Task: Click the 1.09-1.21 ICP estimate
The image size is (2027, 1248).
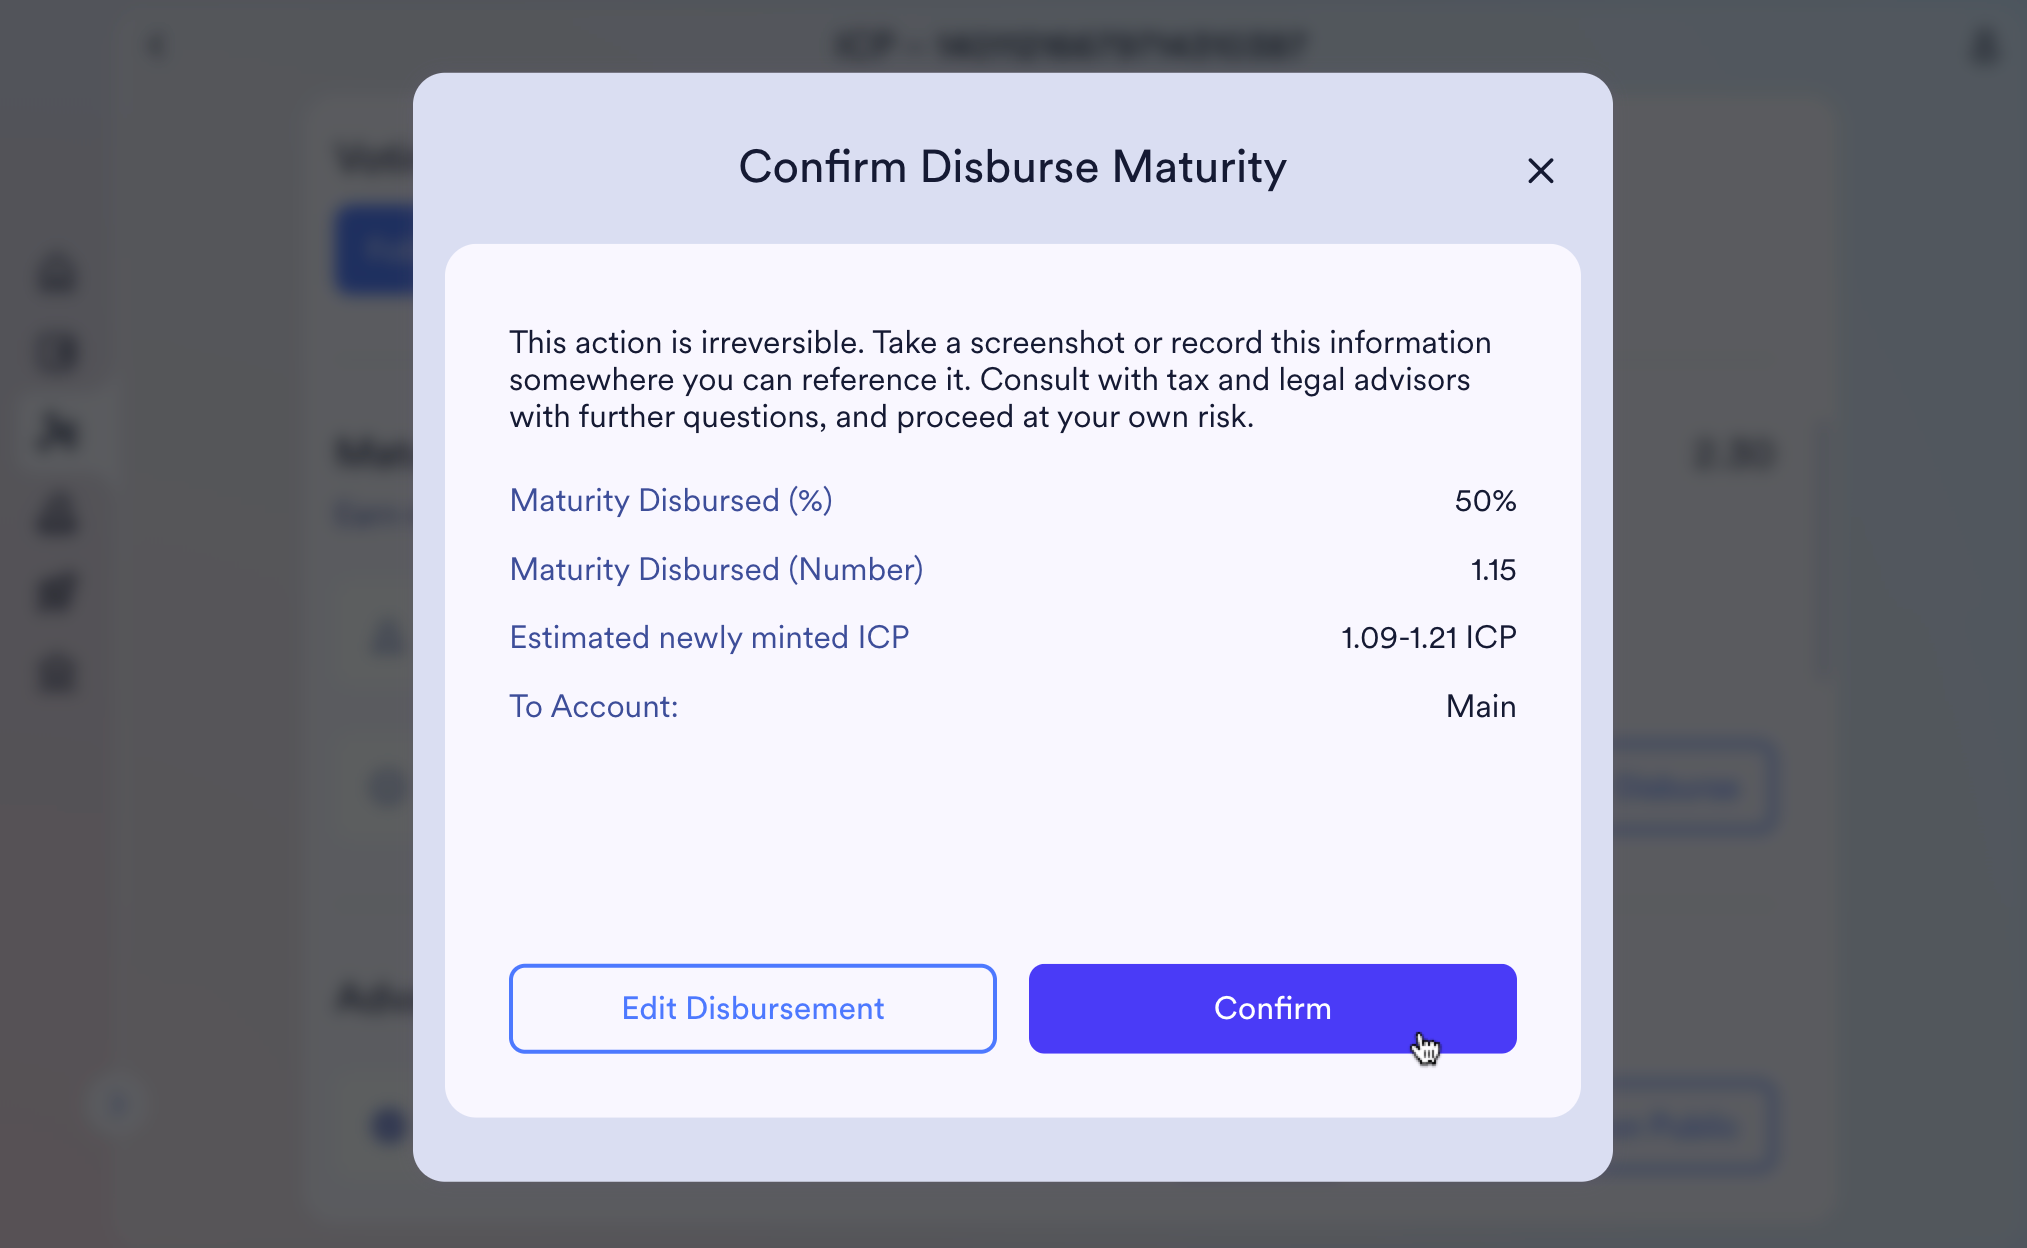Action: (1428, 637)
